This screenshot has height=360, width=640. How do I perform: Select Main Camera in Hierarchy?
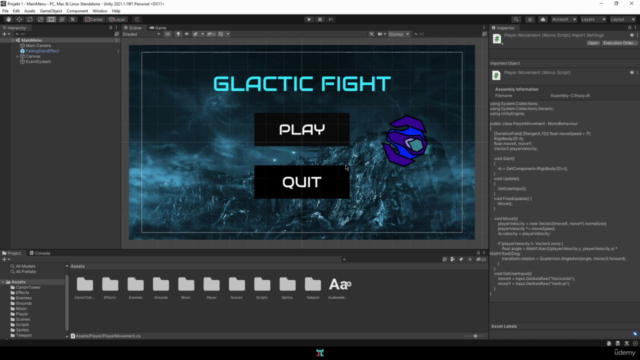click(38, 46)
